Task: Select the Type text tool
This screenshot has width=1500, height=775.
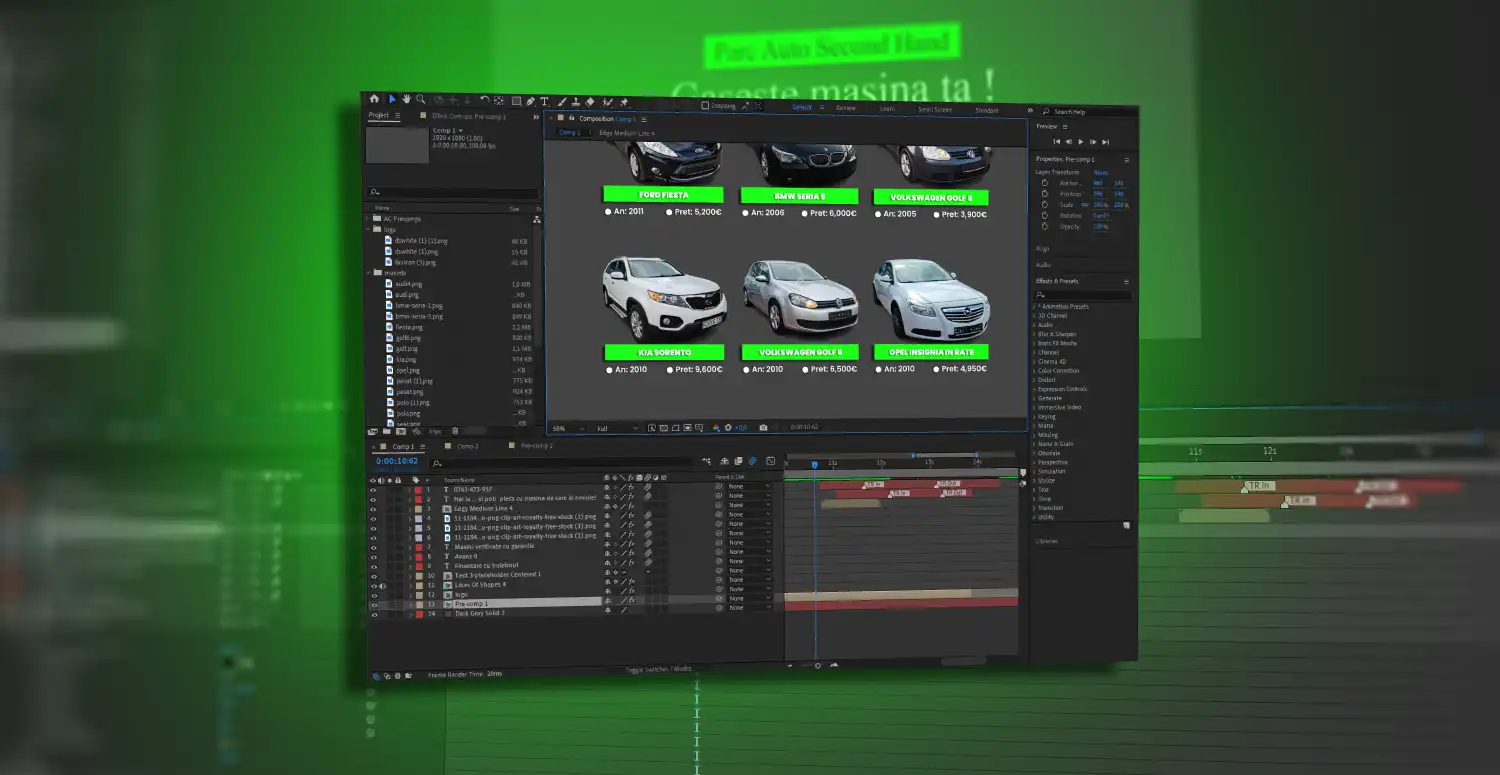Action: pos(544,102)
